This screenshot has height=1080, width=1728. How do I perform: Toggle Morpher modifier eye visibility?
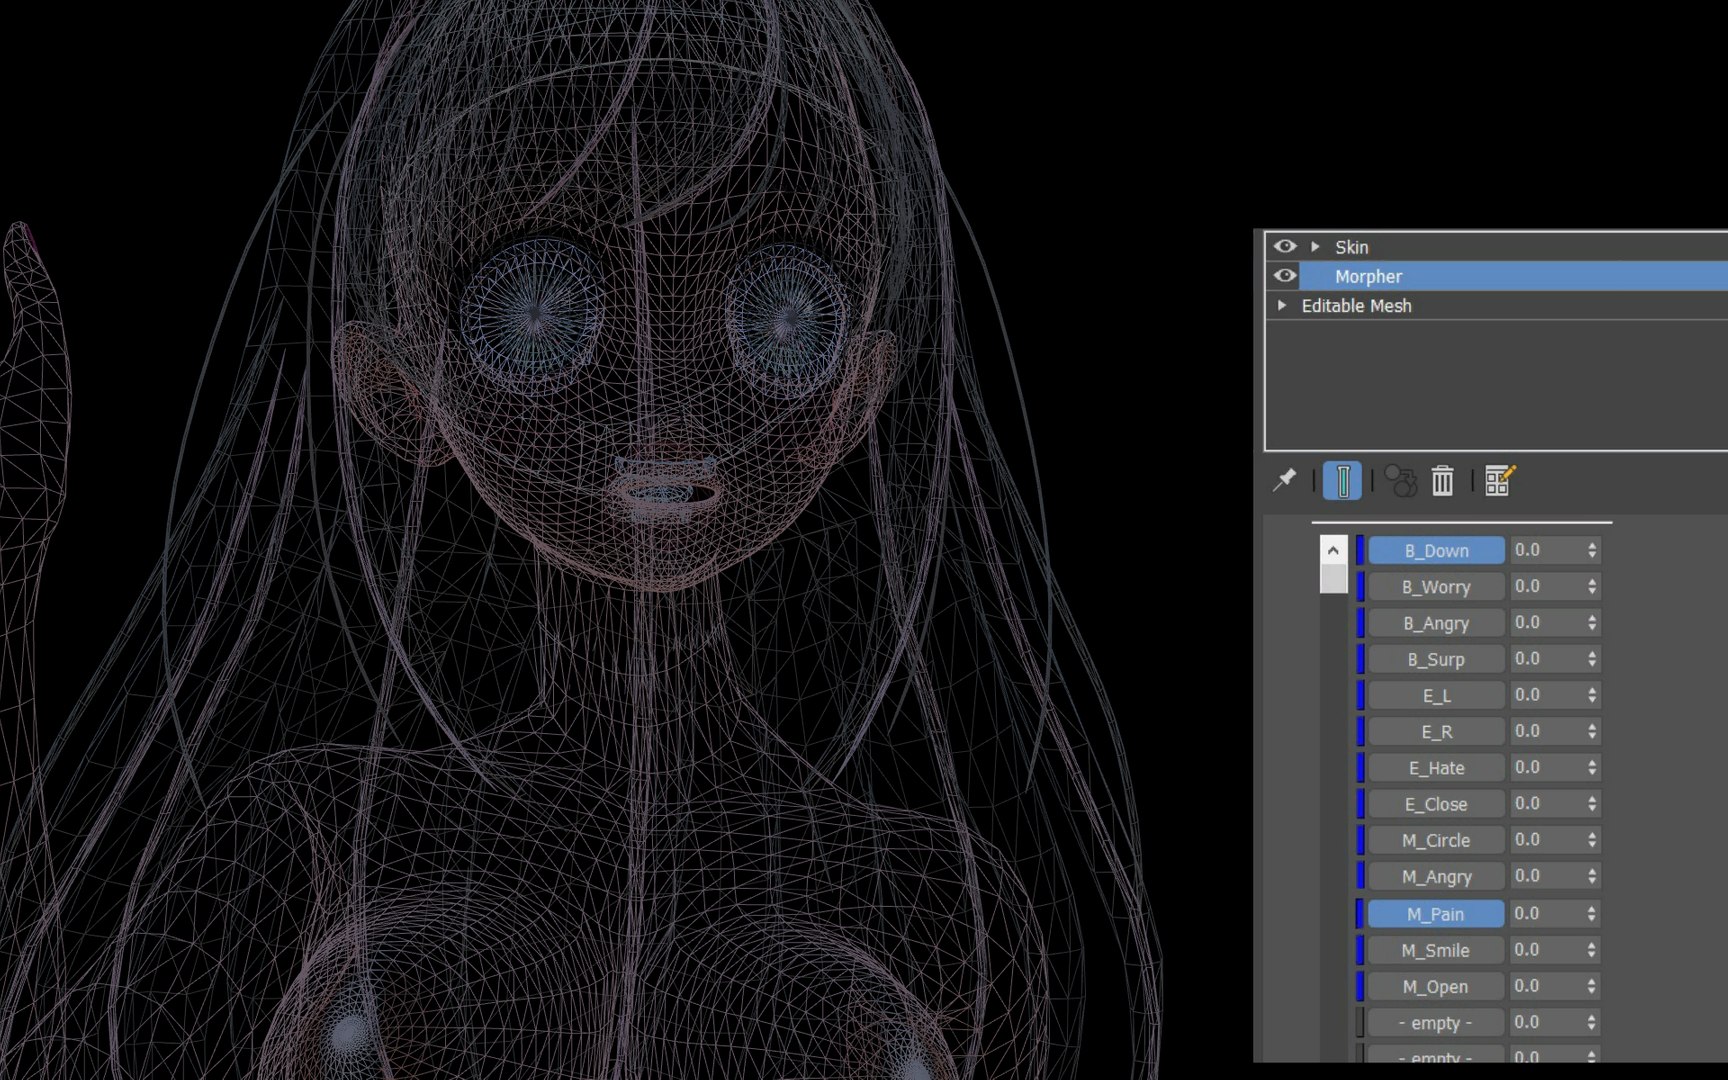pos(1285,275)
